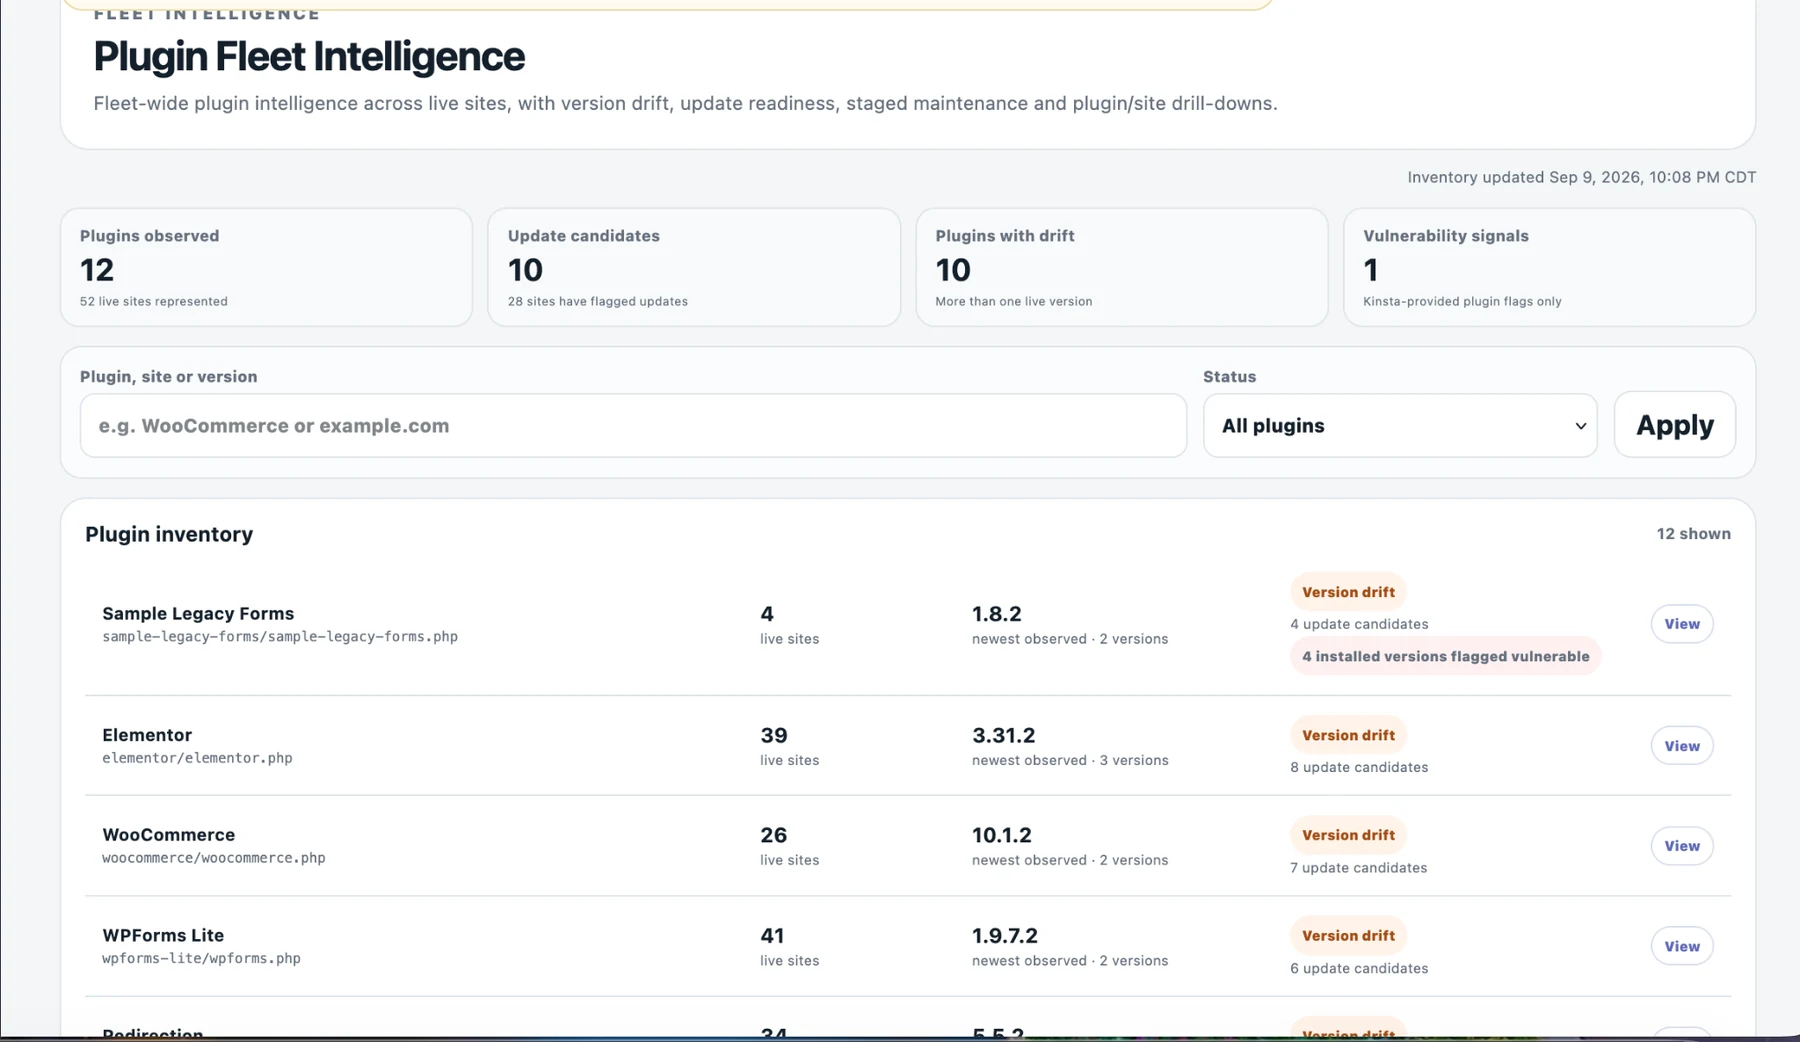
Task: View details for WPForms Lite
Action: (1682, 946)
